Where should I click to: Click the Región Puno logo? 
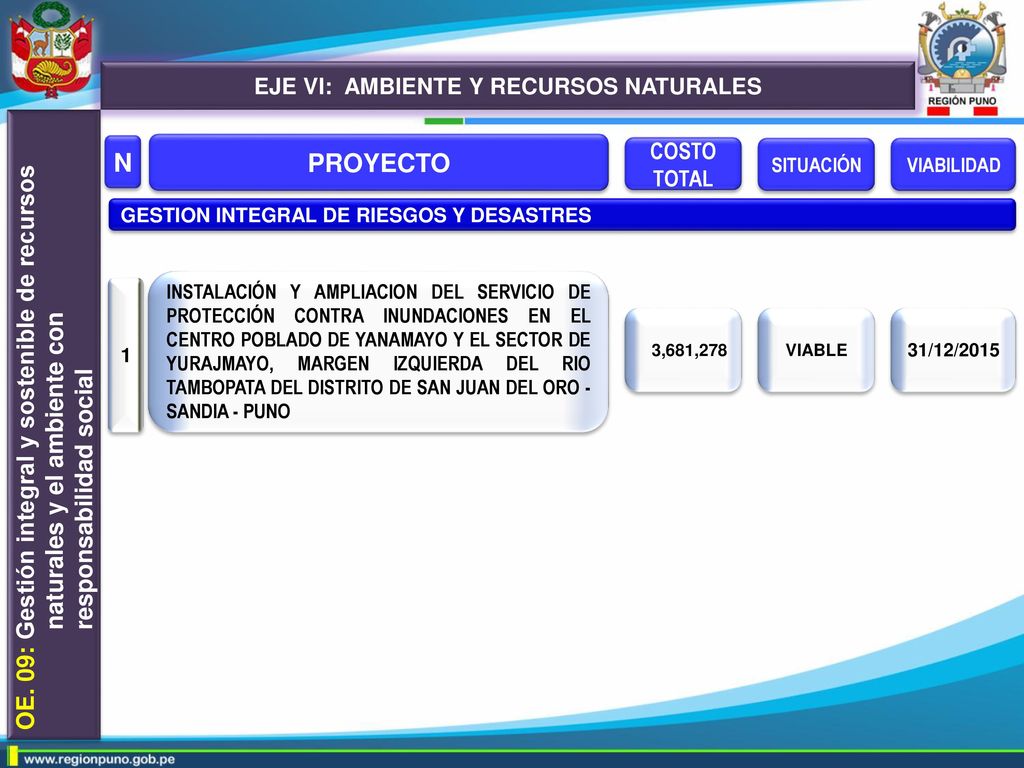pos(961,59)
